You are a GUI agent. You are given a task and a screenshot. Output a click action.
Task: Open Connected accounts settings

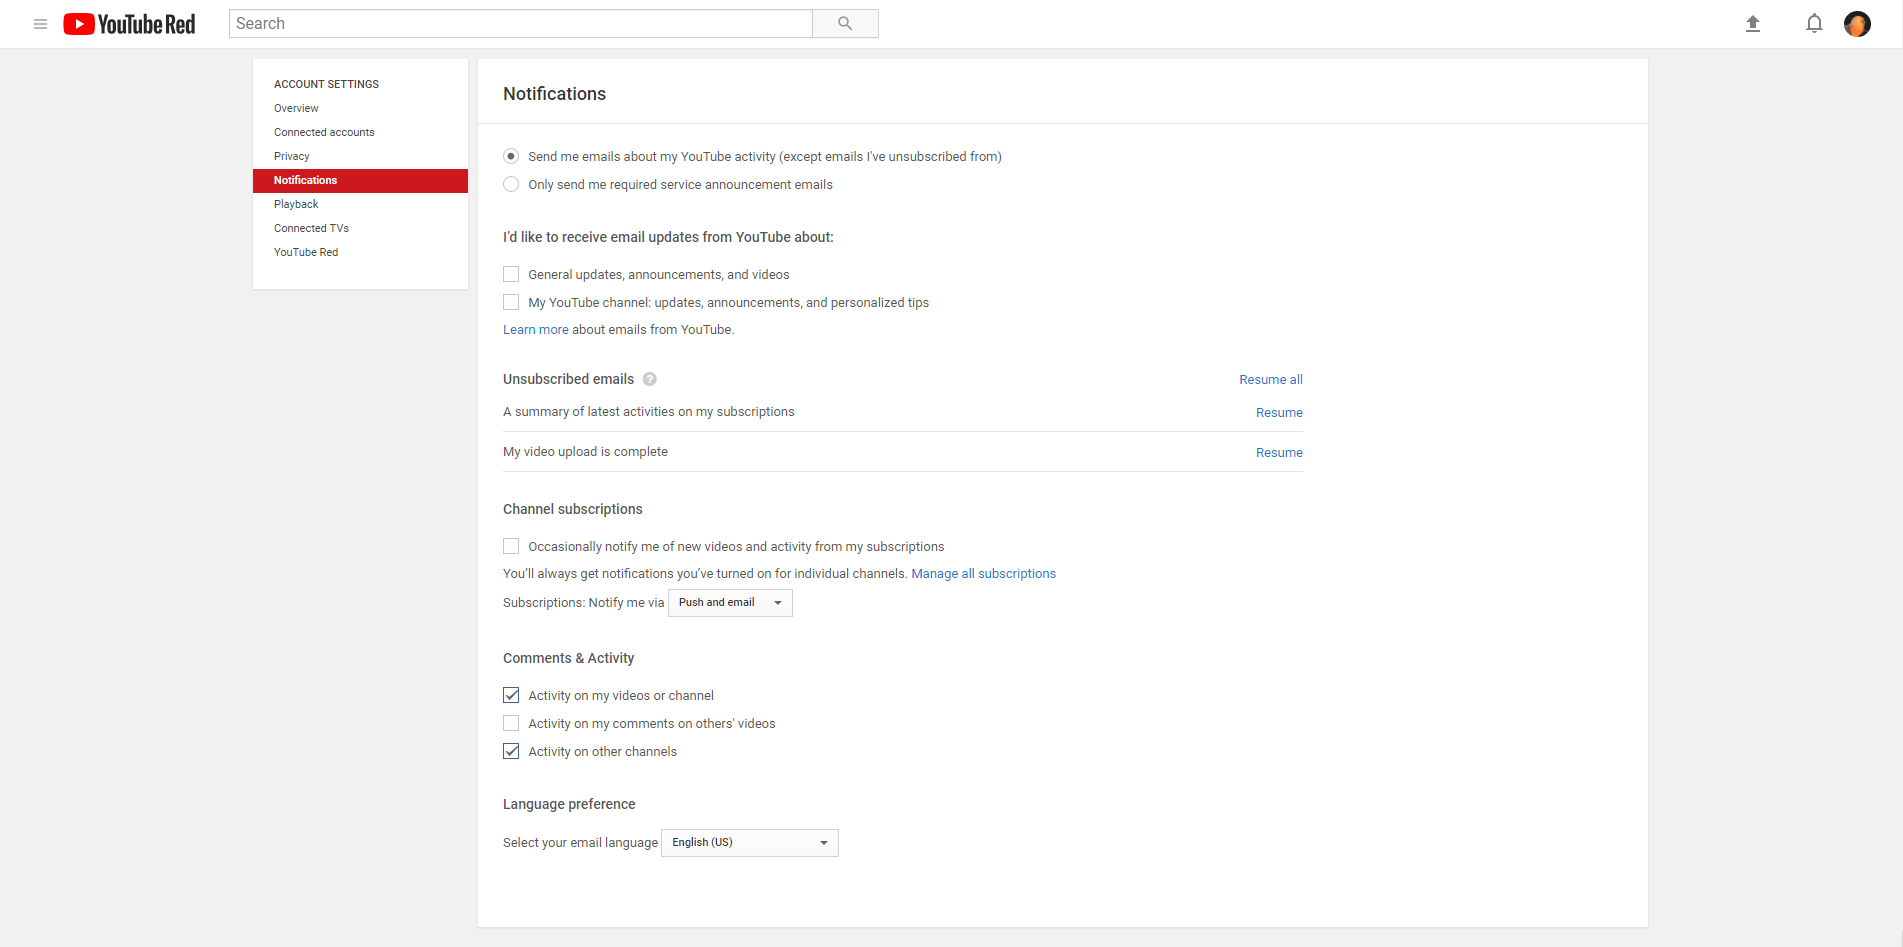pos(324,132)
